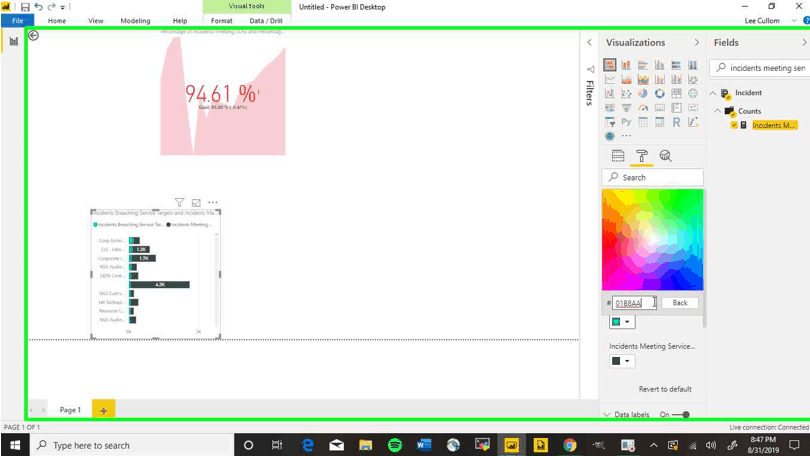Uncheck the Incidents M... field checkbox
The image size is (810, 456).
pyautogui.click(x=734, y=125)
